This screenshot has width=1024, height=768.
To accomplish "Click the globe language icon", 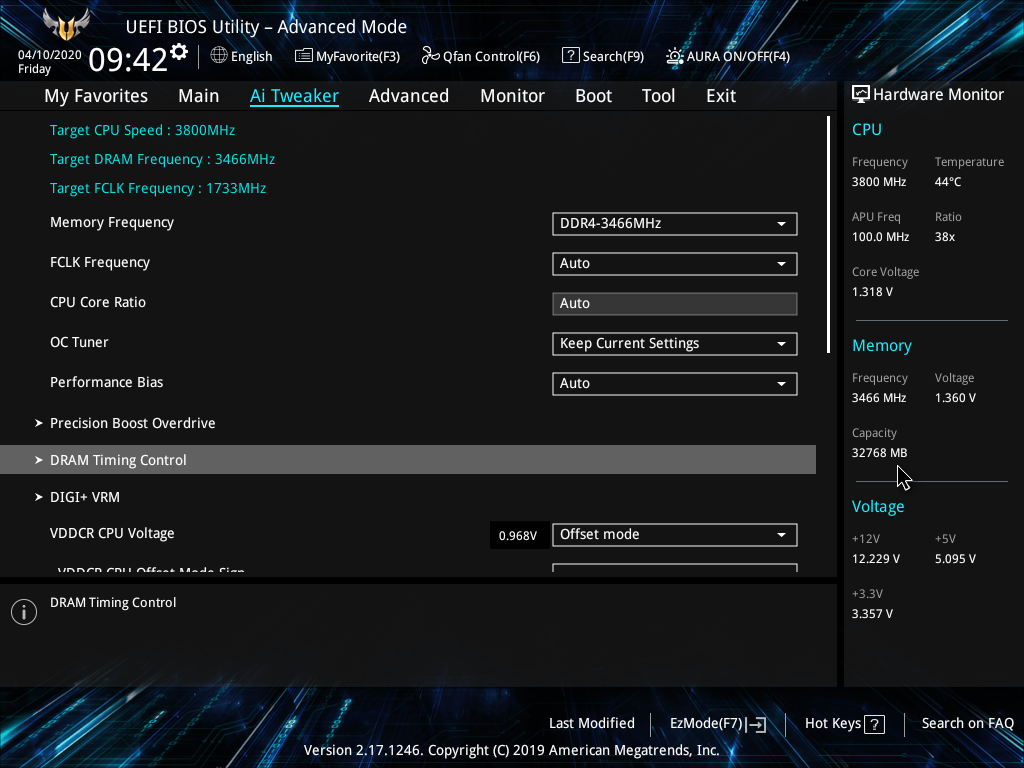I will pos(219,56).
